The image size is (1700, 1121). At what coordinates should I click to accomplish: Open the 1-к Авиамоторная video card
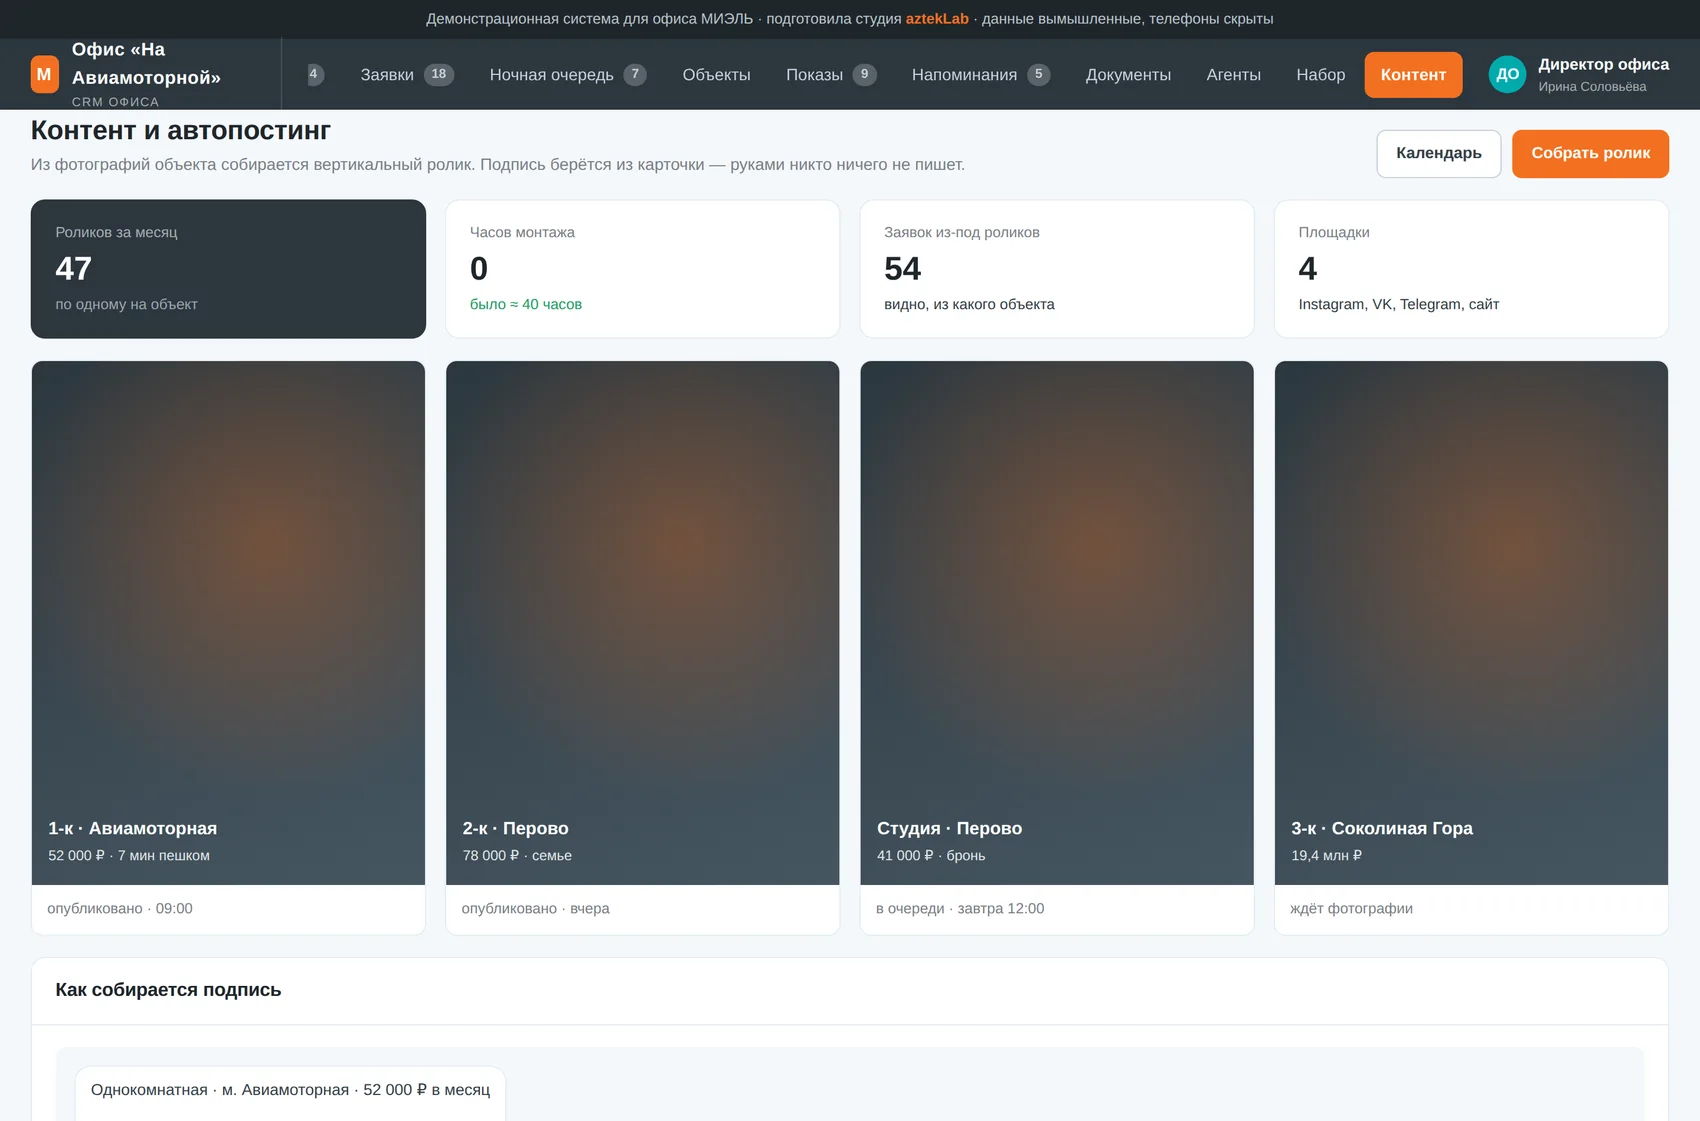pos(228,648)
